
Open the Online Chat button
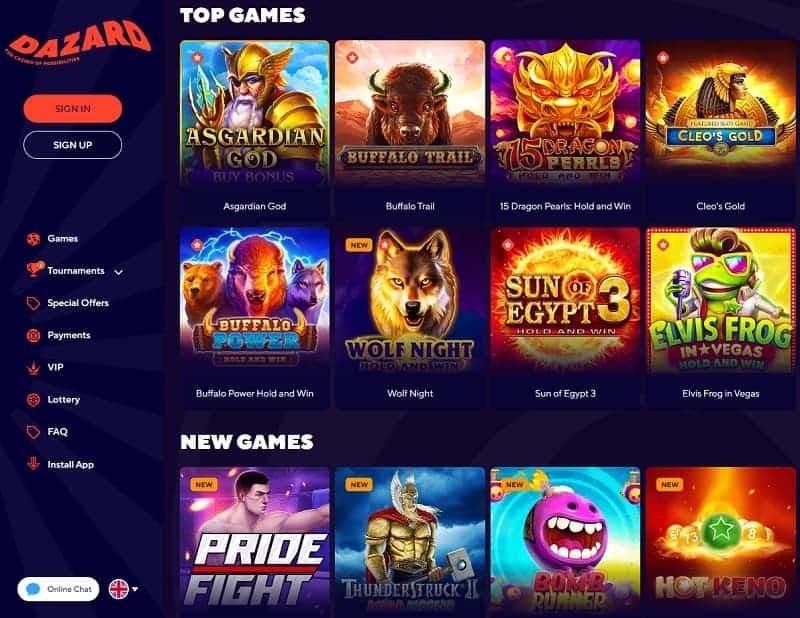(x=58, y=589)
